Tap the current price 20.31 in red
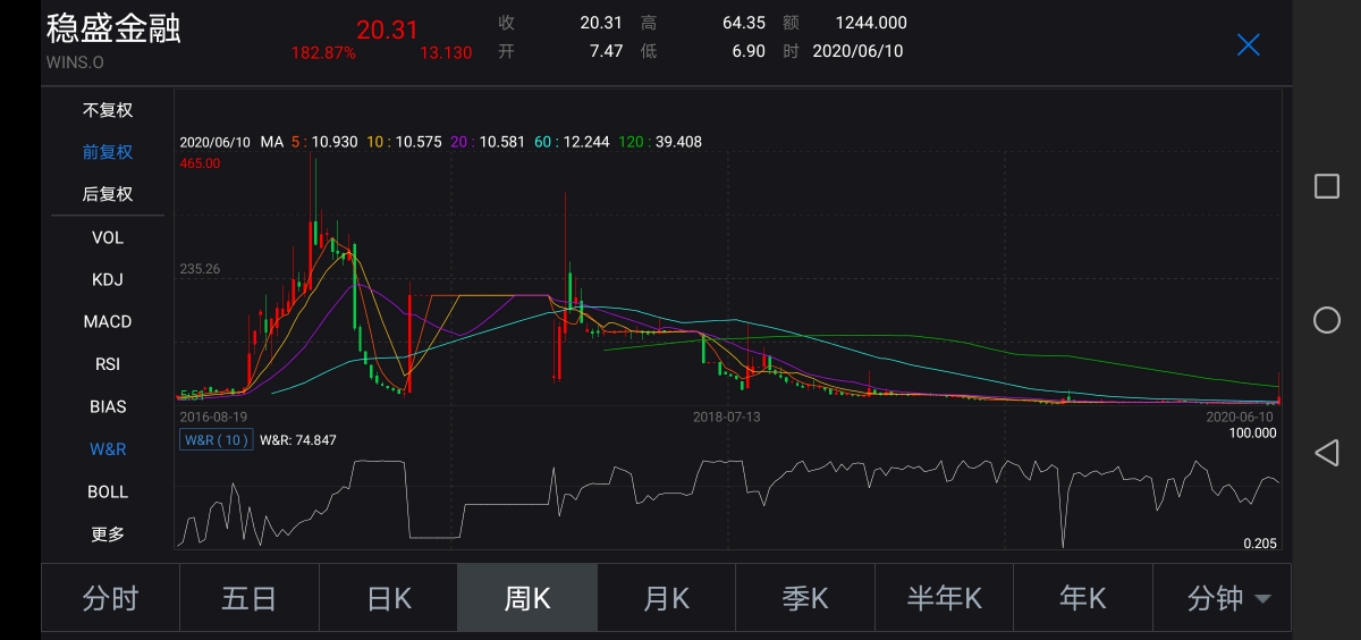Screen dimensions: 1361x640 [x=387, y=30]
